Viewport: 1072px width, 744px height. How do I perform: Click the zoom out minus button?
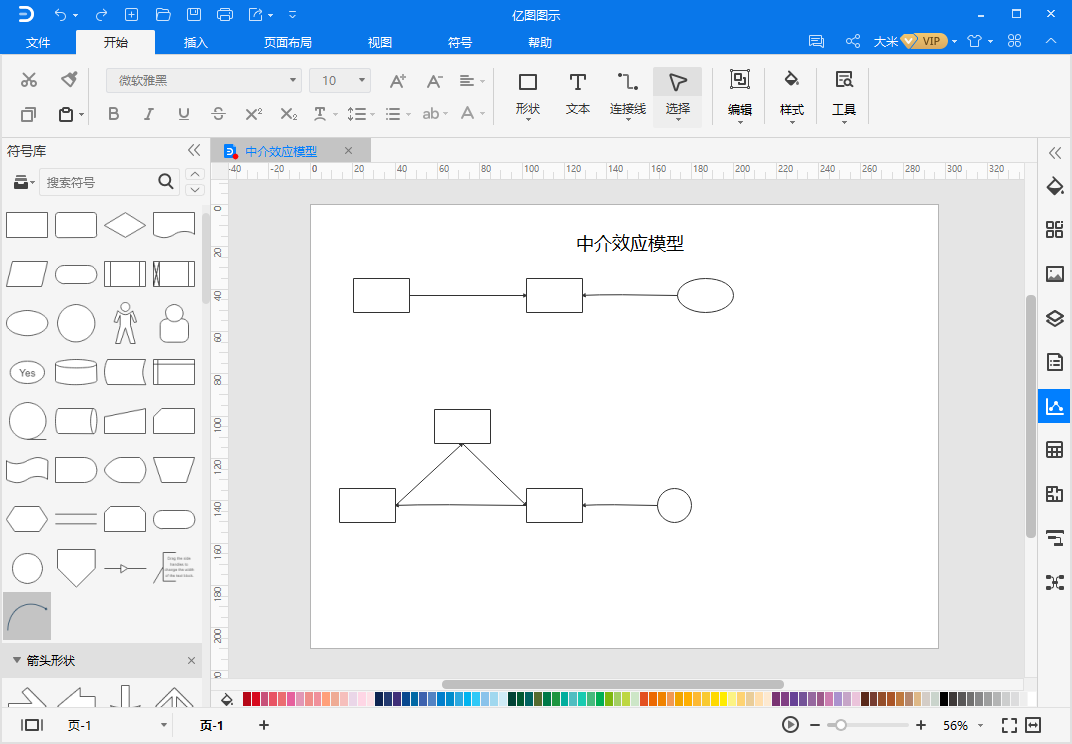coord(814,725)
